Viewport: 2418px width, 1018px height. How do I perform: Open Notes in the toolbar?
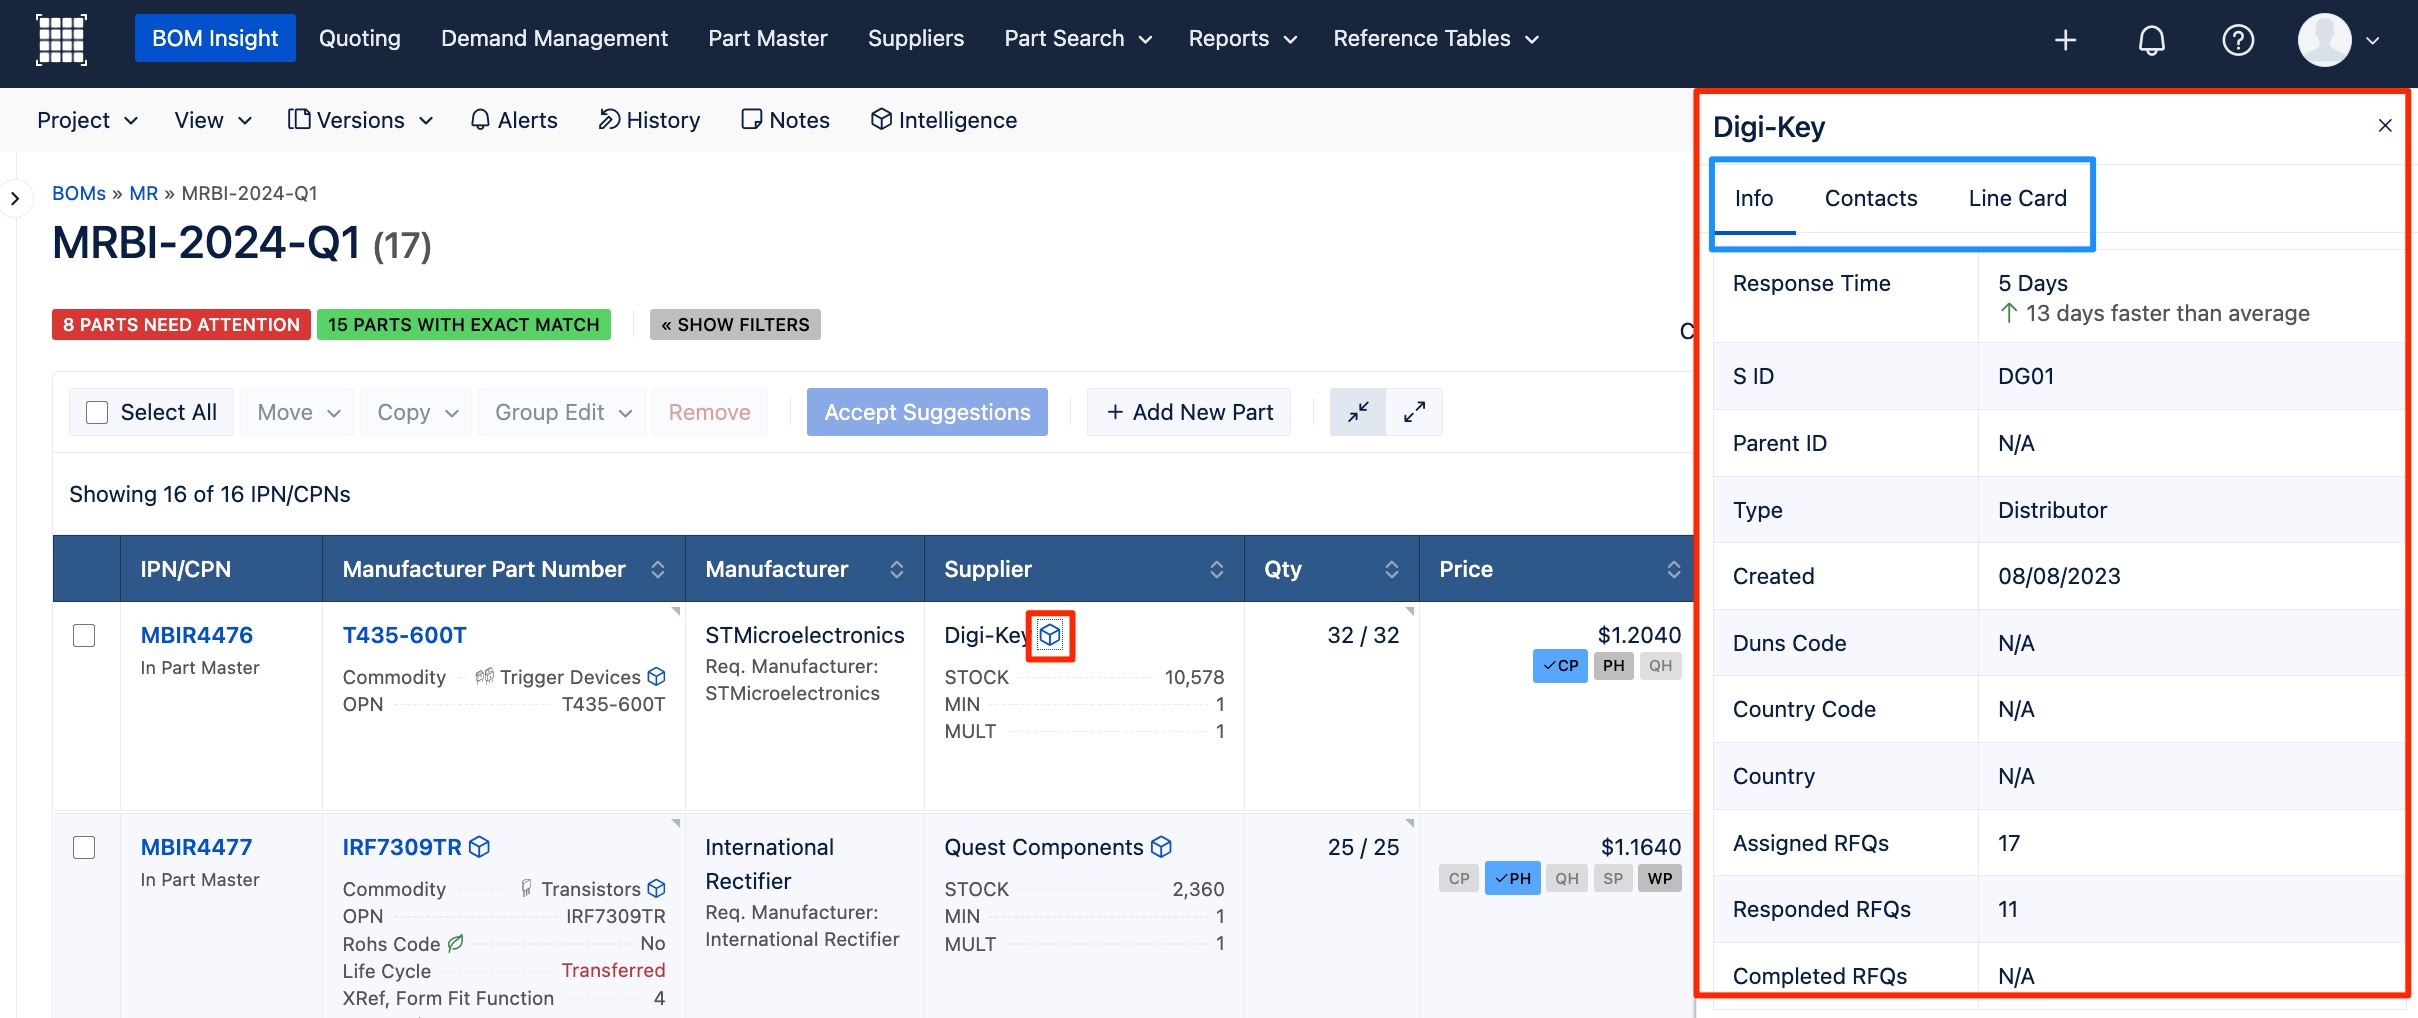point(785,120)
